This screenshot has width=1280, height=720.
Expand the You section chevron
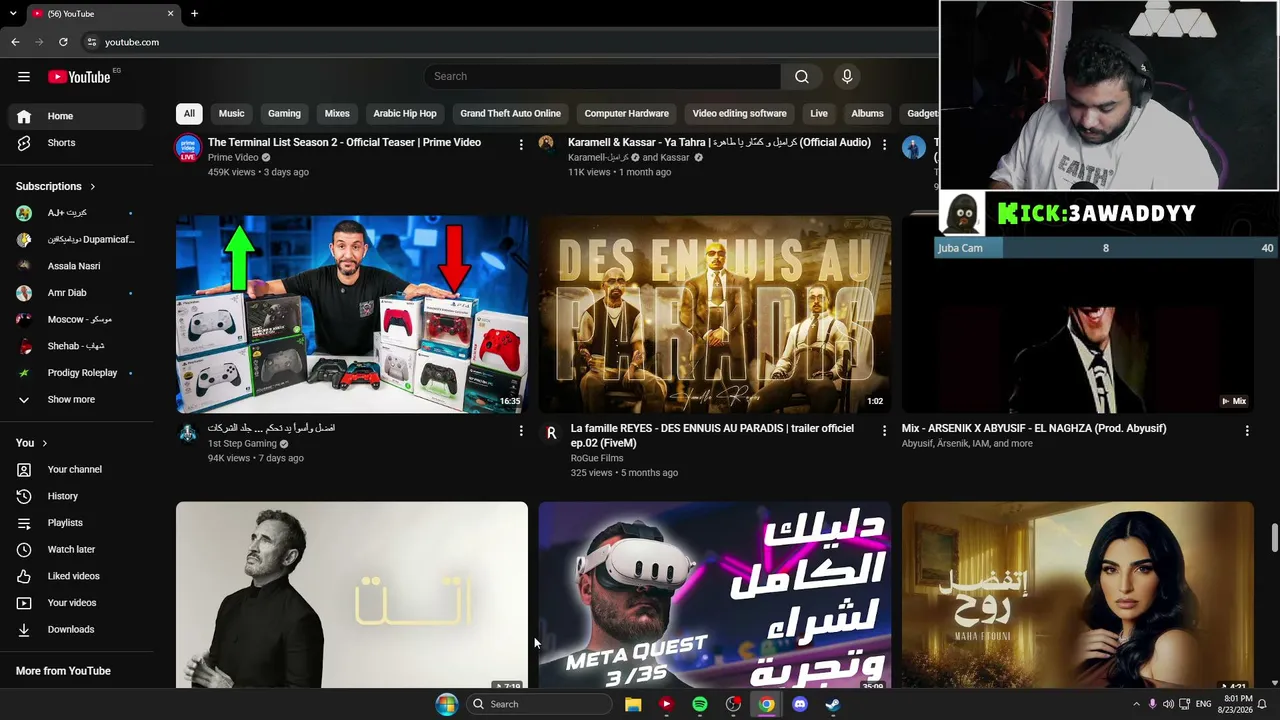click(44, 443)
